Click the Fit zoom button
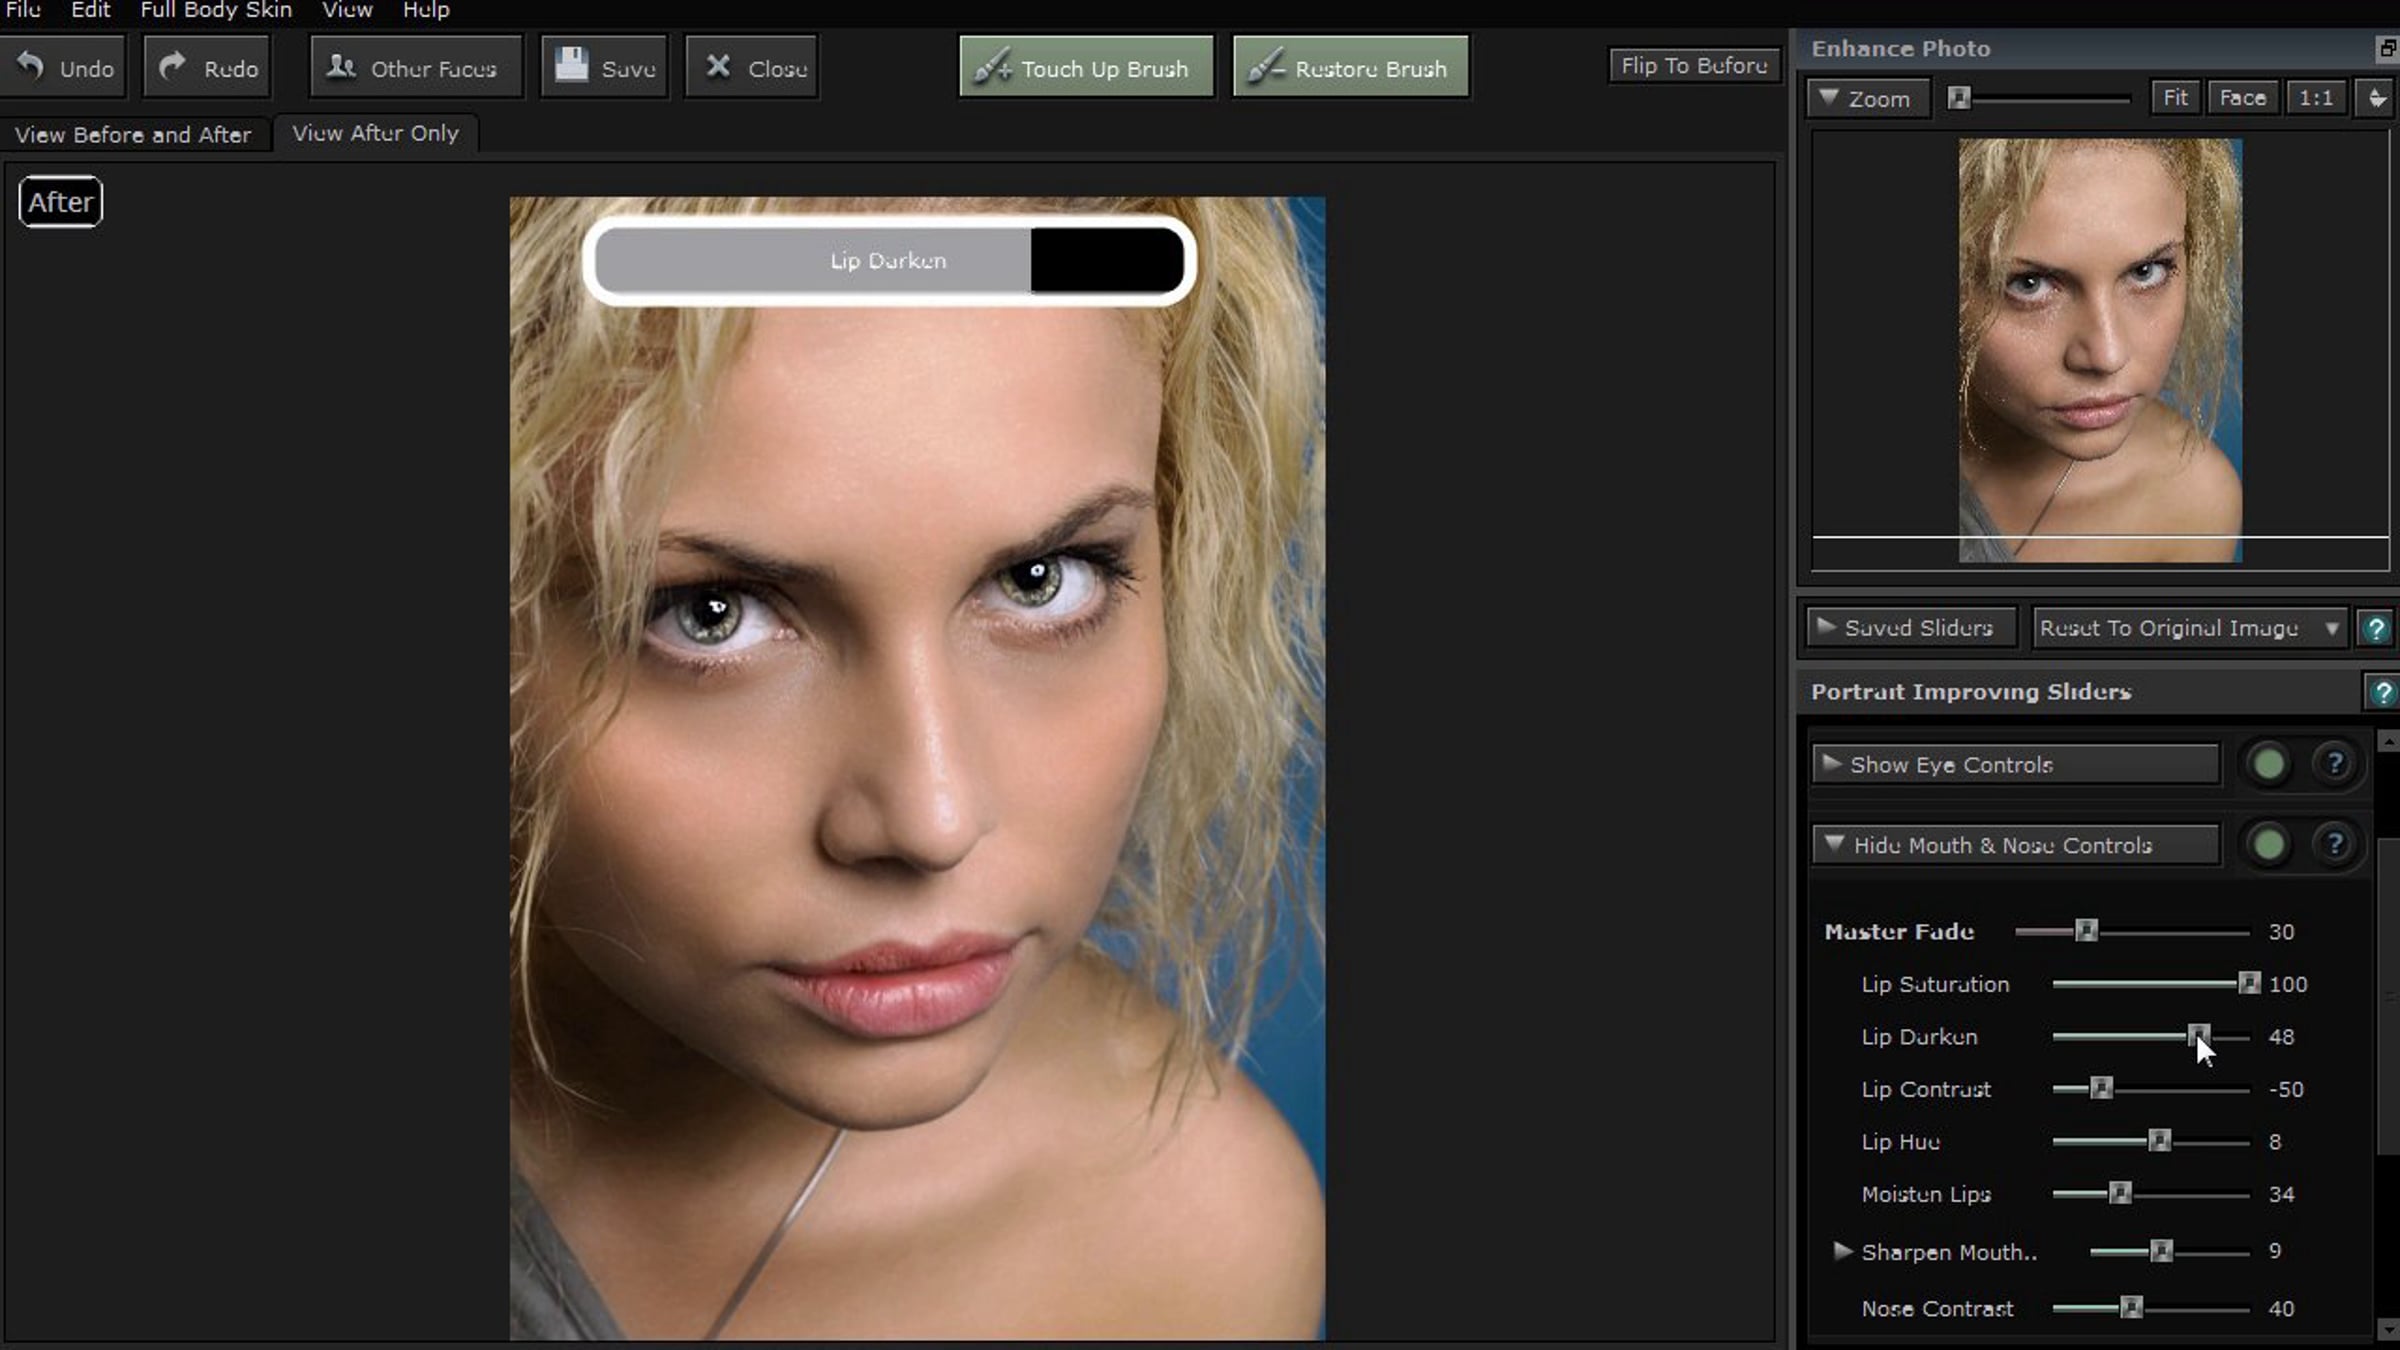This screenshot has height=1350, width=2400. [2174, 98]
